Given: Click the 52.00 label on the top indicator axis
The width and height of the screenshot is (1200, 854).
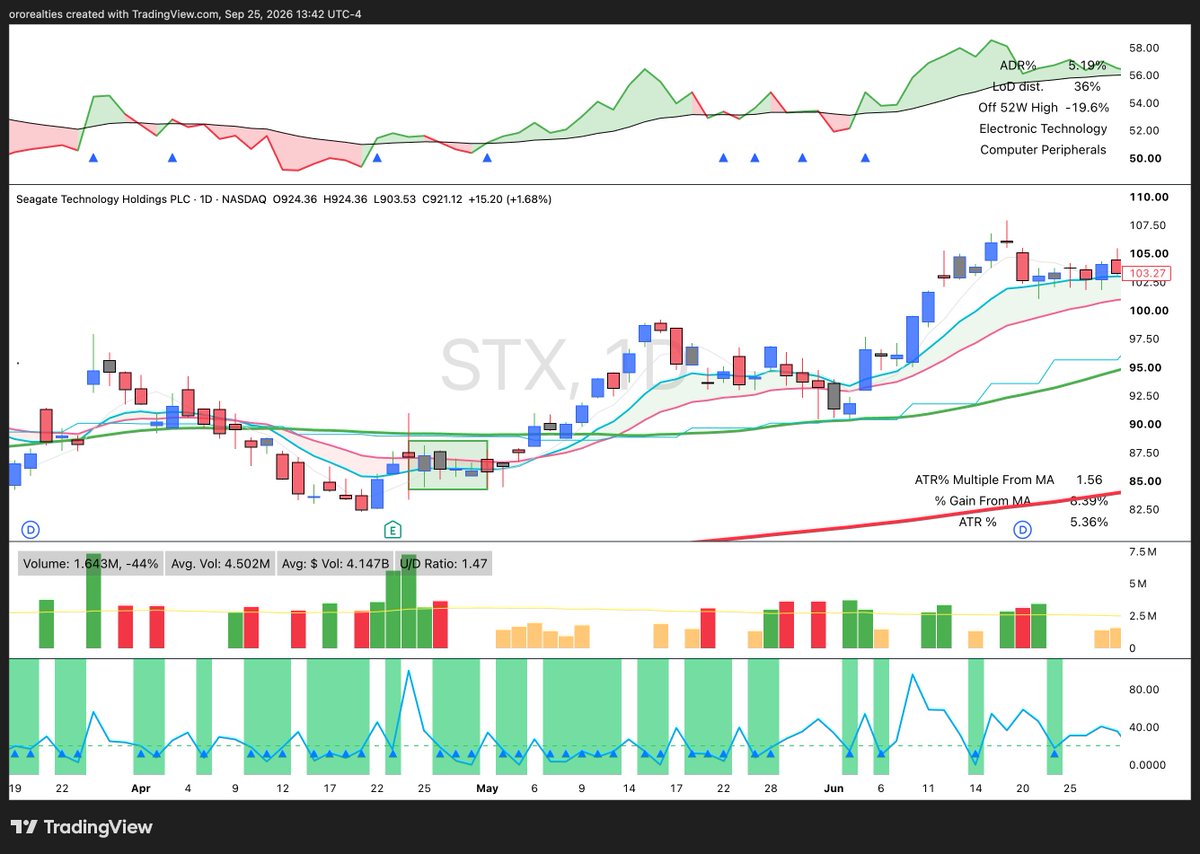Looking at the screenshot, I should click(x=1146, y=131).
